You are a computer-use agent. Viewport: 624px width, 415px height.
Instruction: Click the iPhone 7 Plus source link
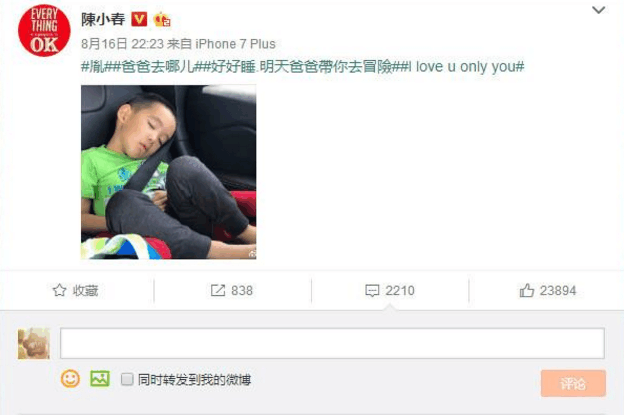235,44
